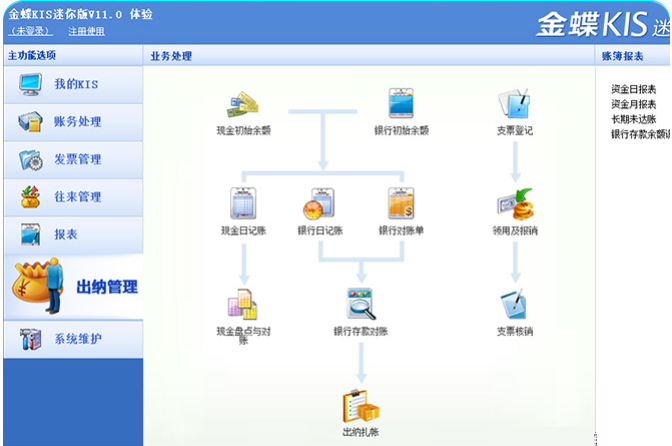672x446 pixels.
Task: Click the 出纳管理 money bag icon
Action: (39, 285)
